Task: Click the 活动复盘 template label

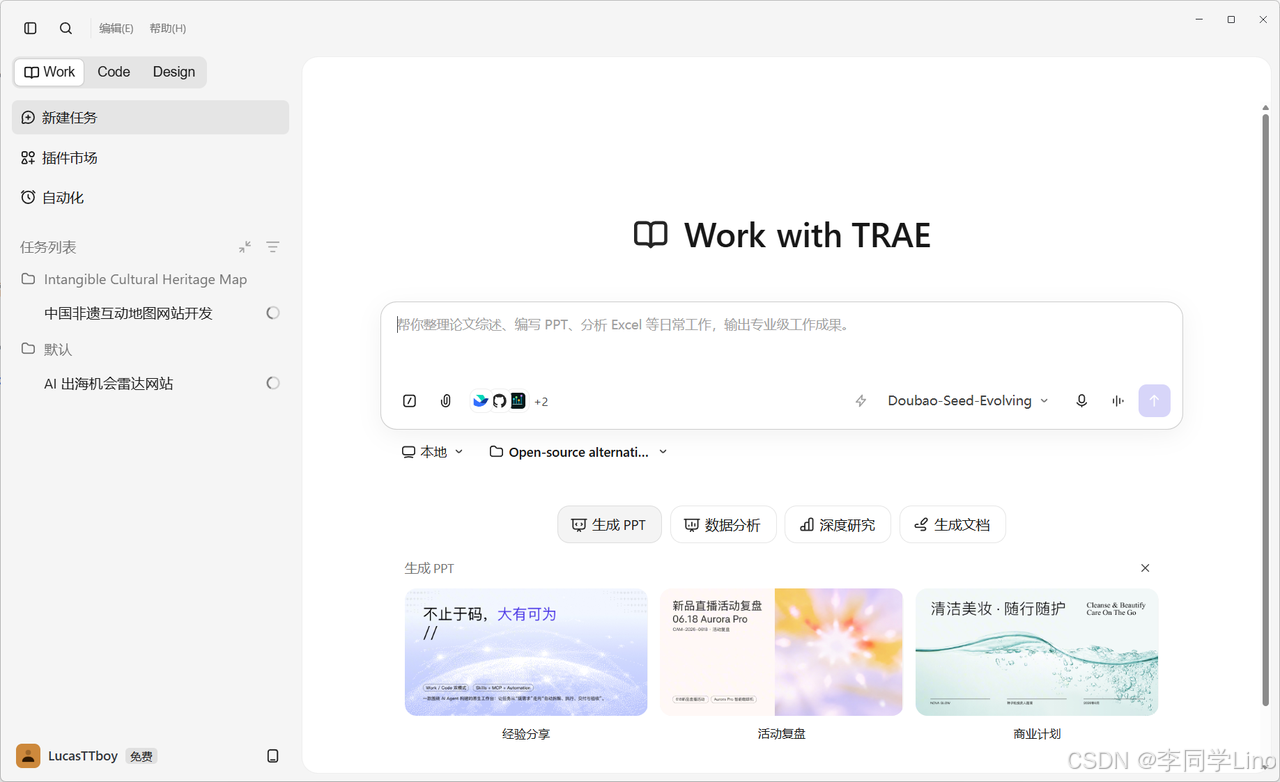Action: 781,734
